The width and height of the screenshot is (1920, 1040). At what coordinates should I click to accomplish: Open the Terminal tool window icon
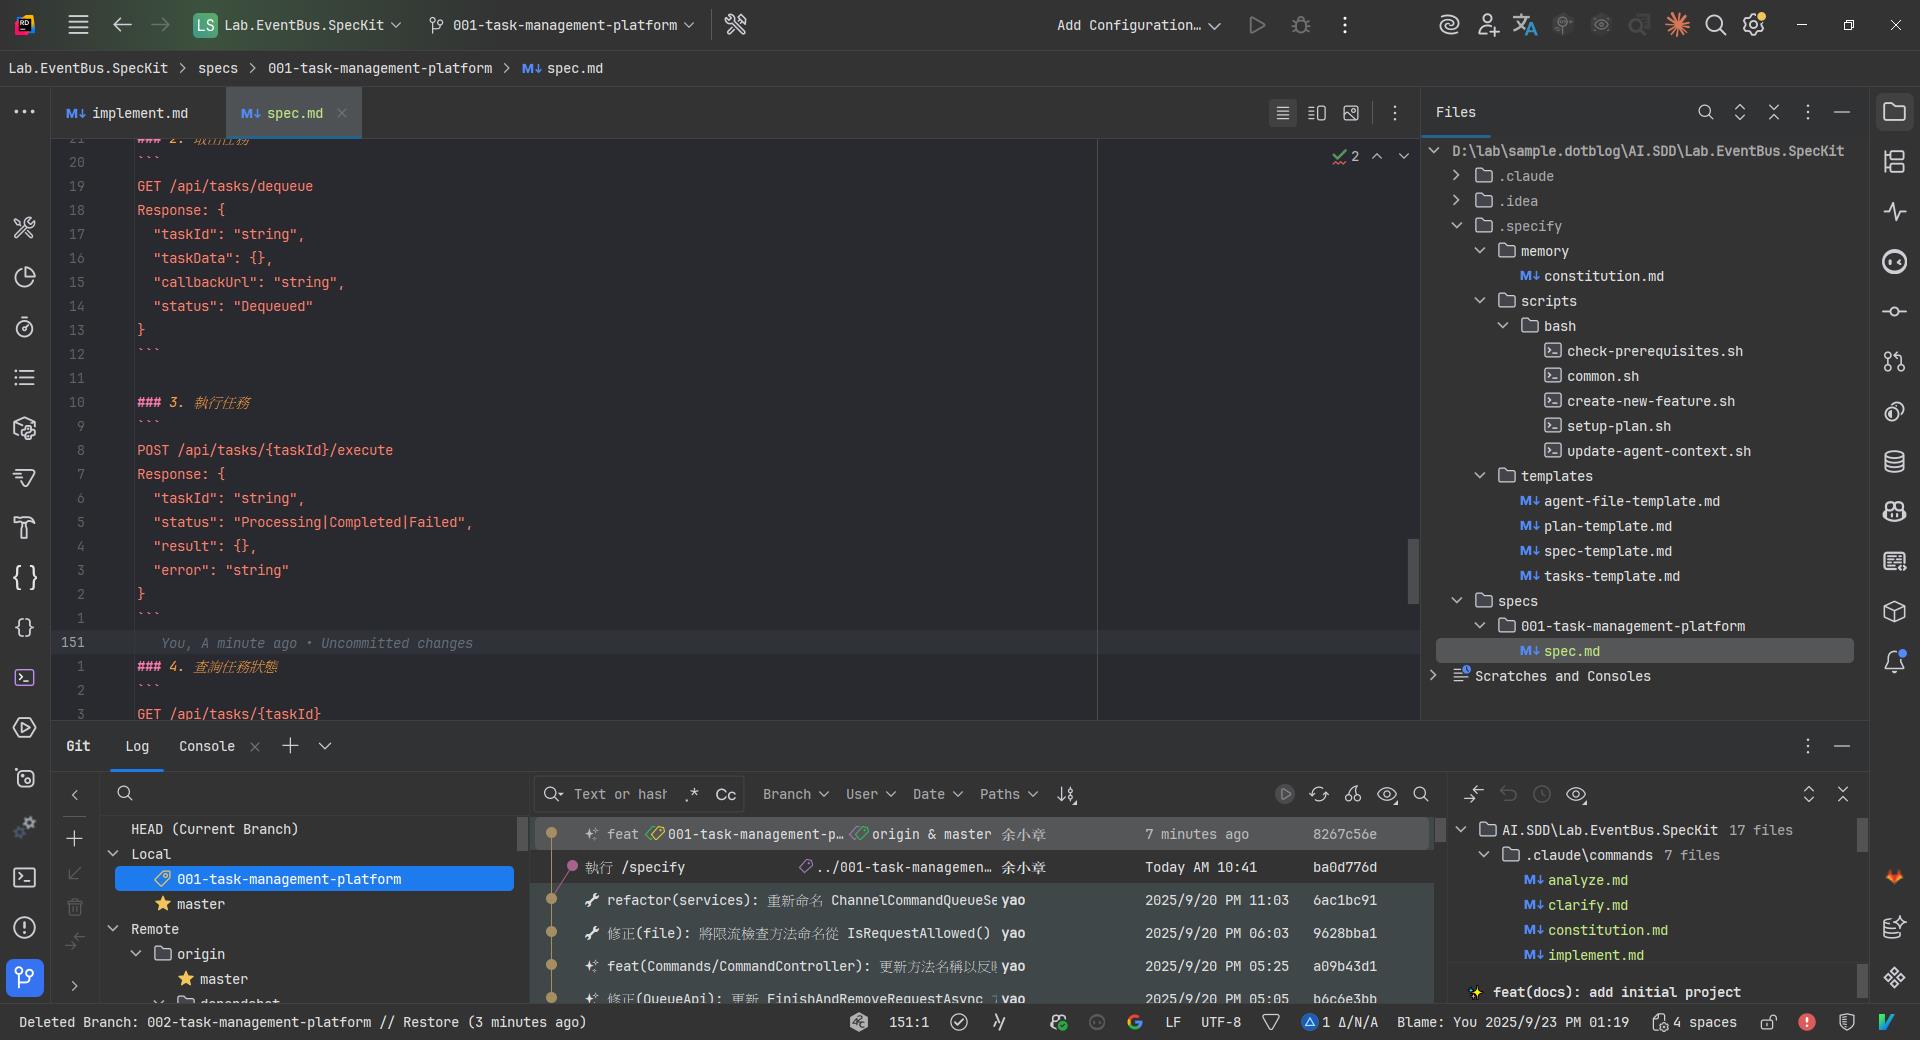tap(25, 877)
